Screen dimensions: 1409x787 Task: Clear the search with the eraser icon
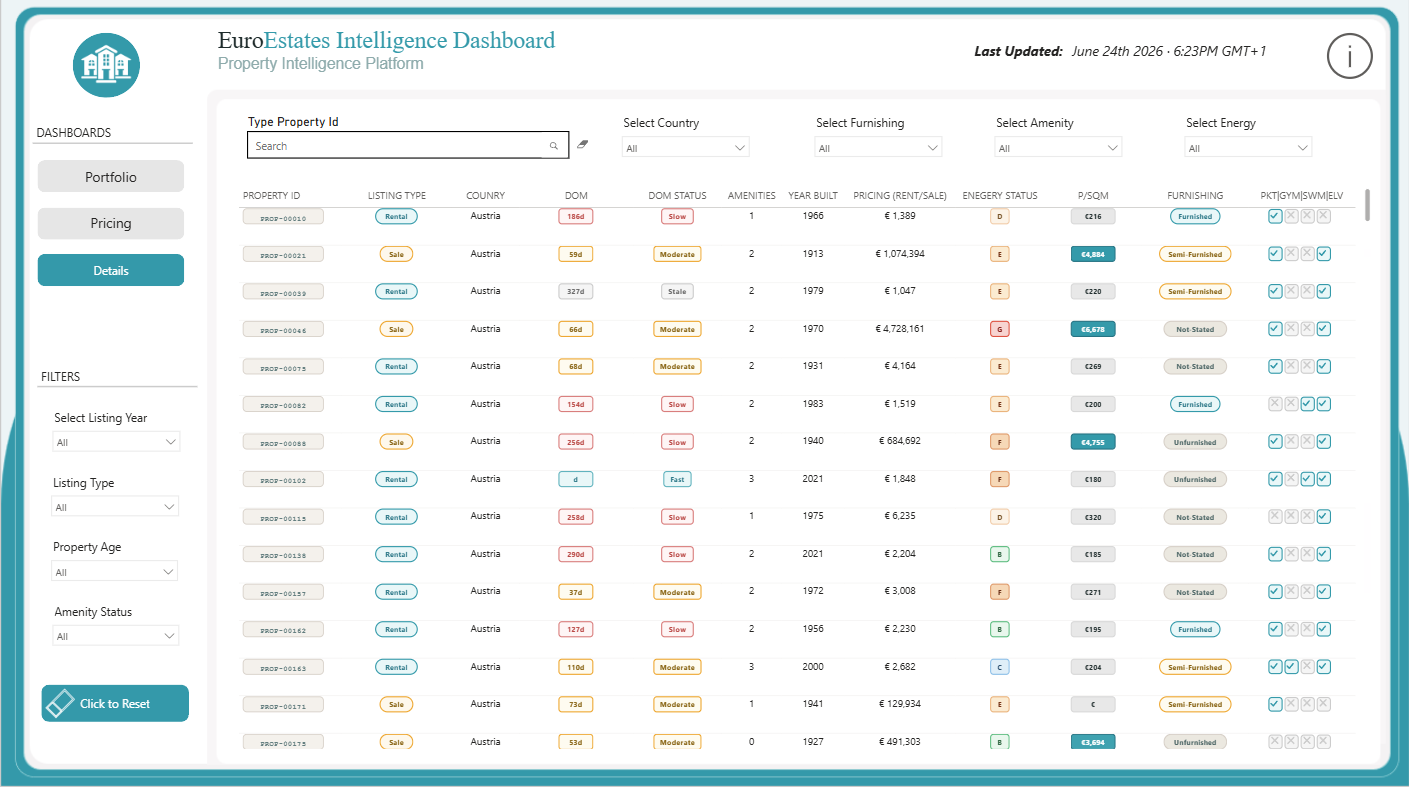583,145
